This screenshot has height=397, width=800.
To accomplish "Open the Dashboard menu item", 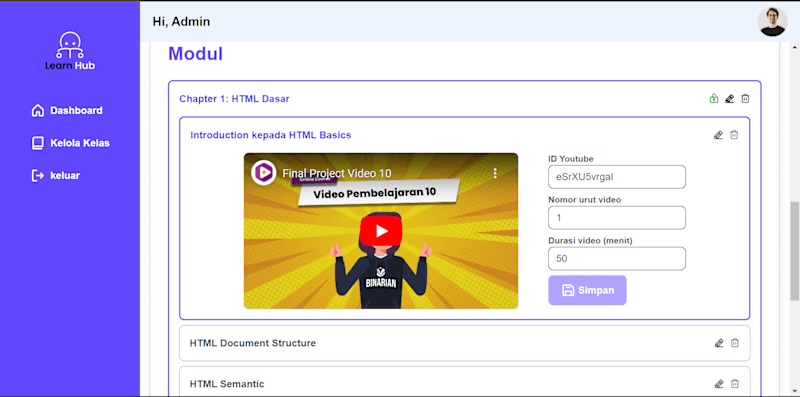I will coord(67,110).
